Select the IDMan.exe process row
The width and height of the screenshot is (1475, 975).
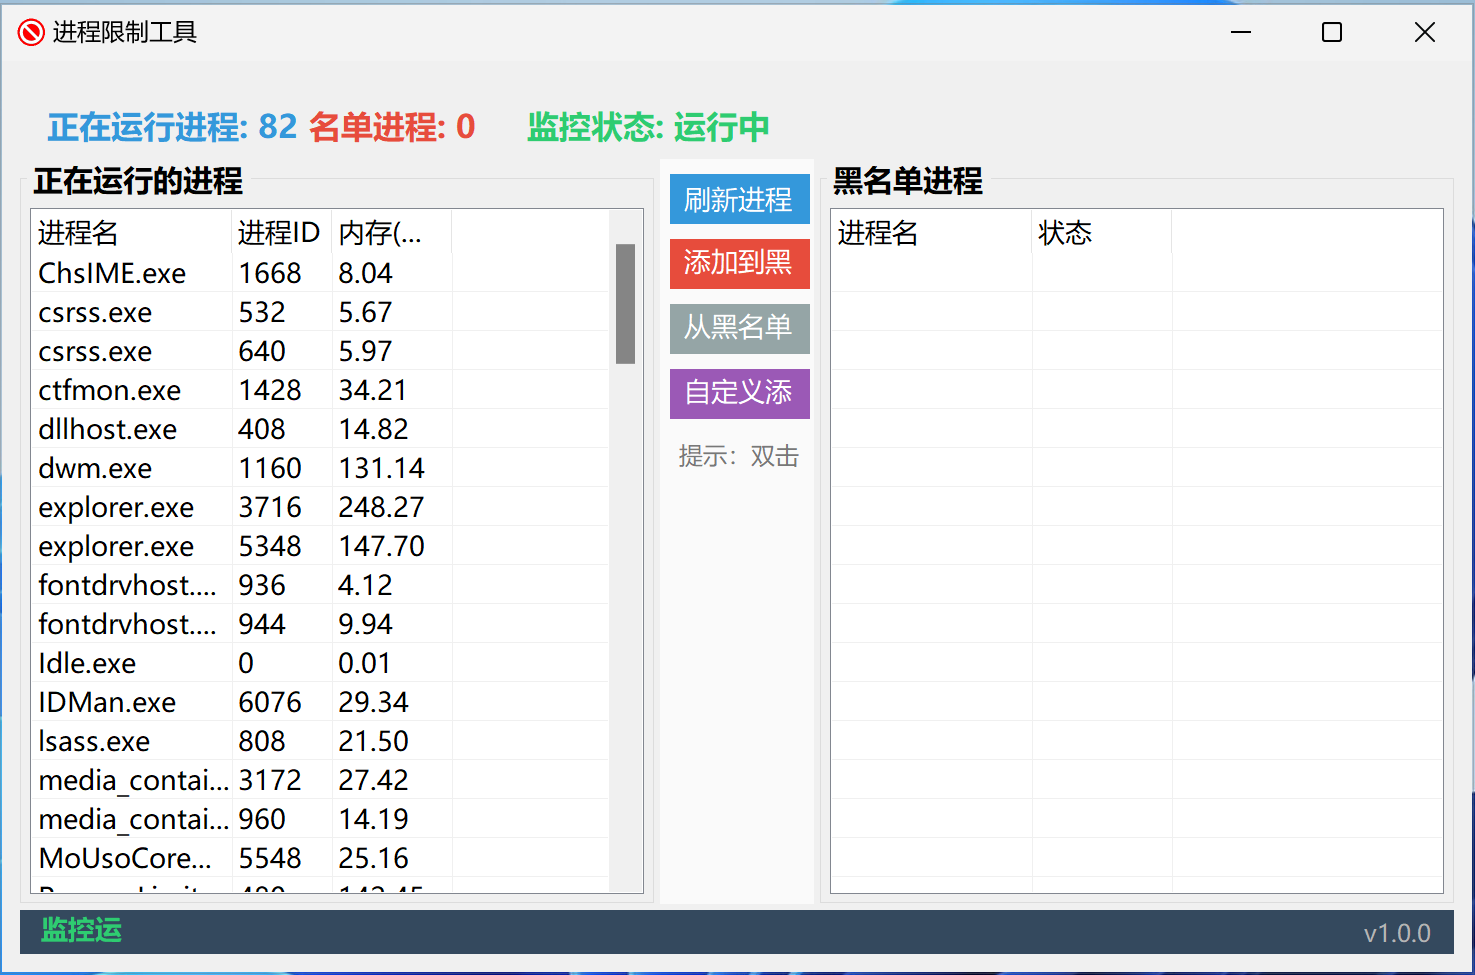pyautogui.click(x=320, y=702)
